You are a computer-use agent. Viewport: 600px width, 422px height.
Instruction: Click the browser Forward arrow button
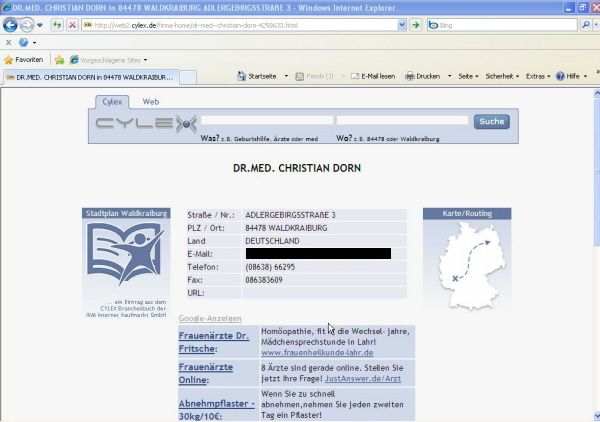click(x=27, y=25)
